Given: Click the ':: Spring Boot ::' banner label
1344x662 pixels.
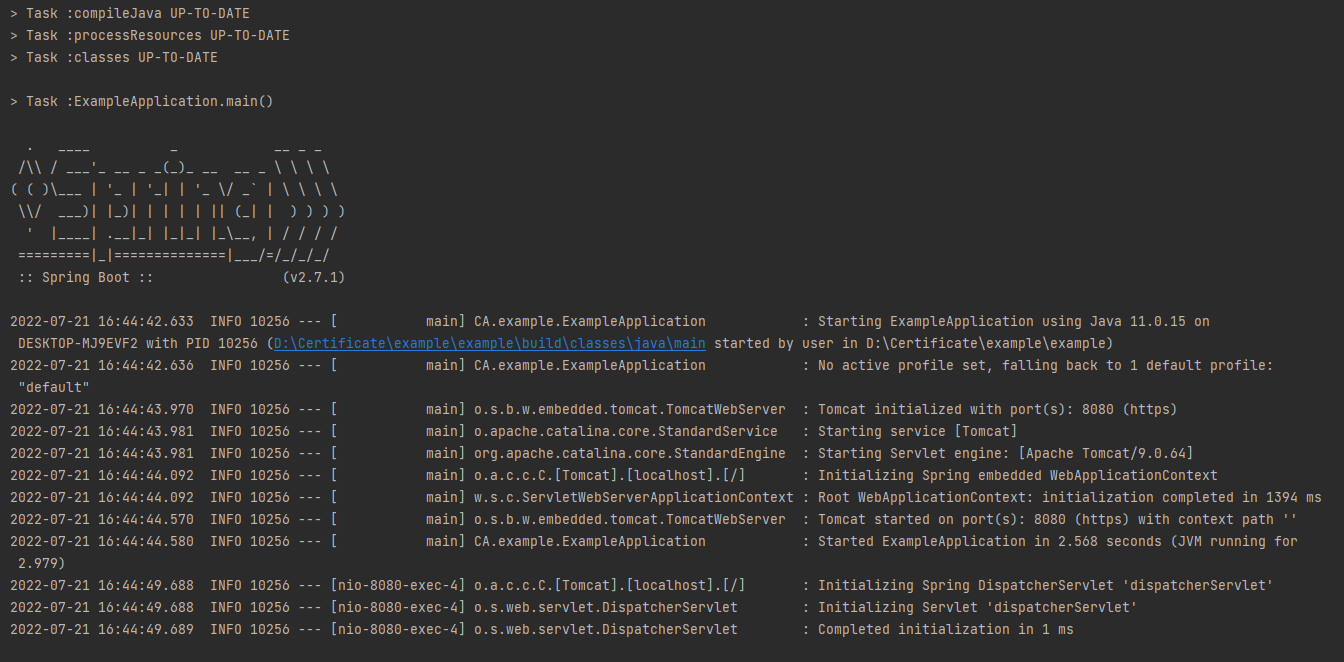Looking at the screenshot, I should pos(86,277).
